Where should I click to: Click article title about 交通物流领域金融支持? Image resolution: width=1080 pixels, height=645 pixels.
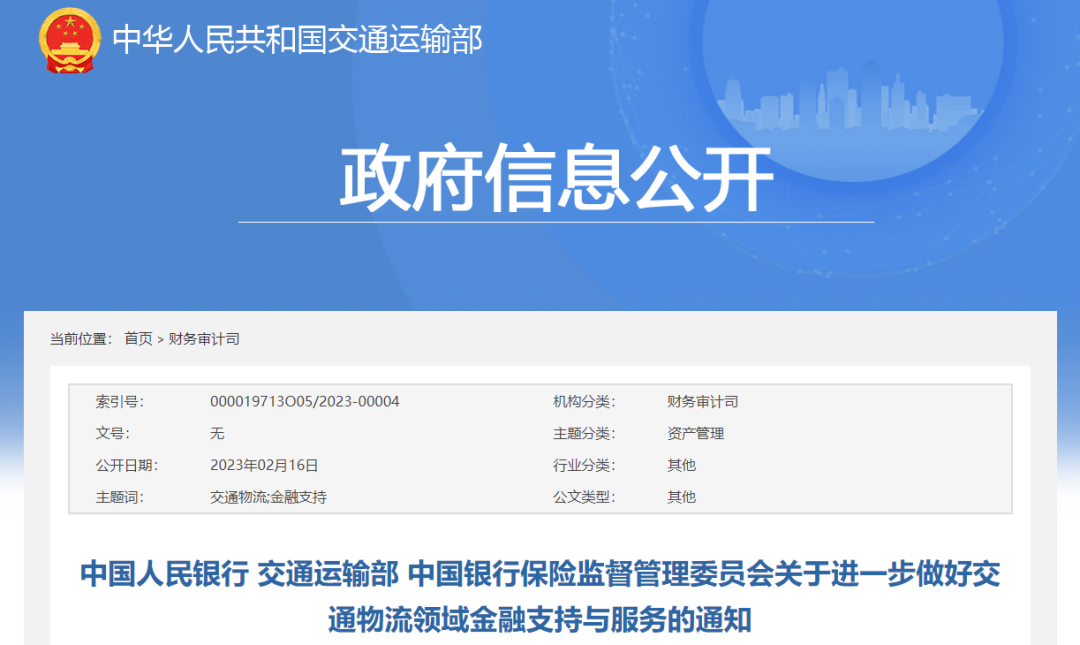(540, 597)
